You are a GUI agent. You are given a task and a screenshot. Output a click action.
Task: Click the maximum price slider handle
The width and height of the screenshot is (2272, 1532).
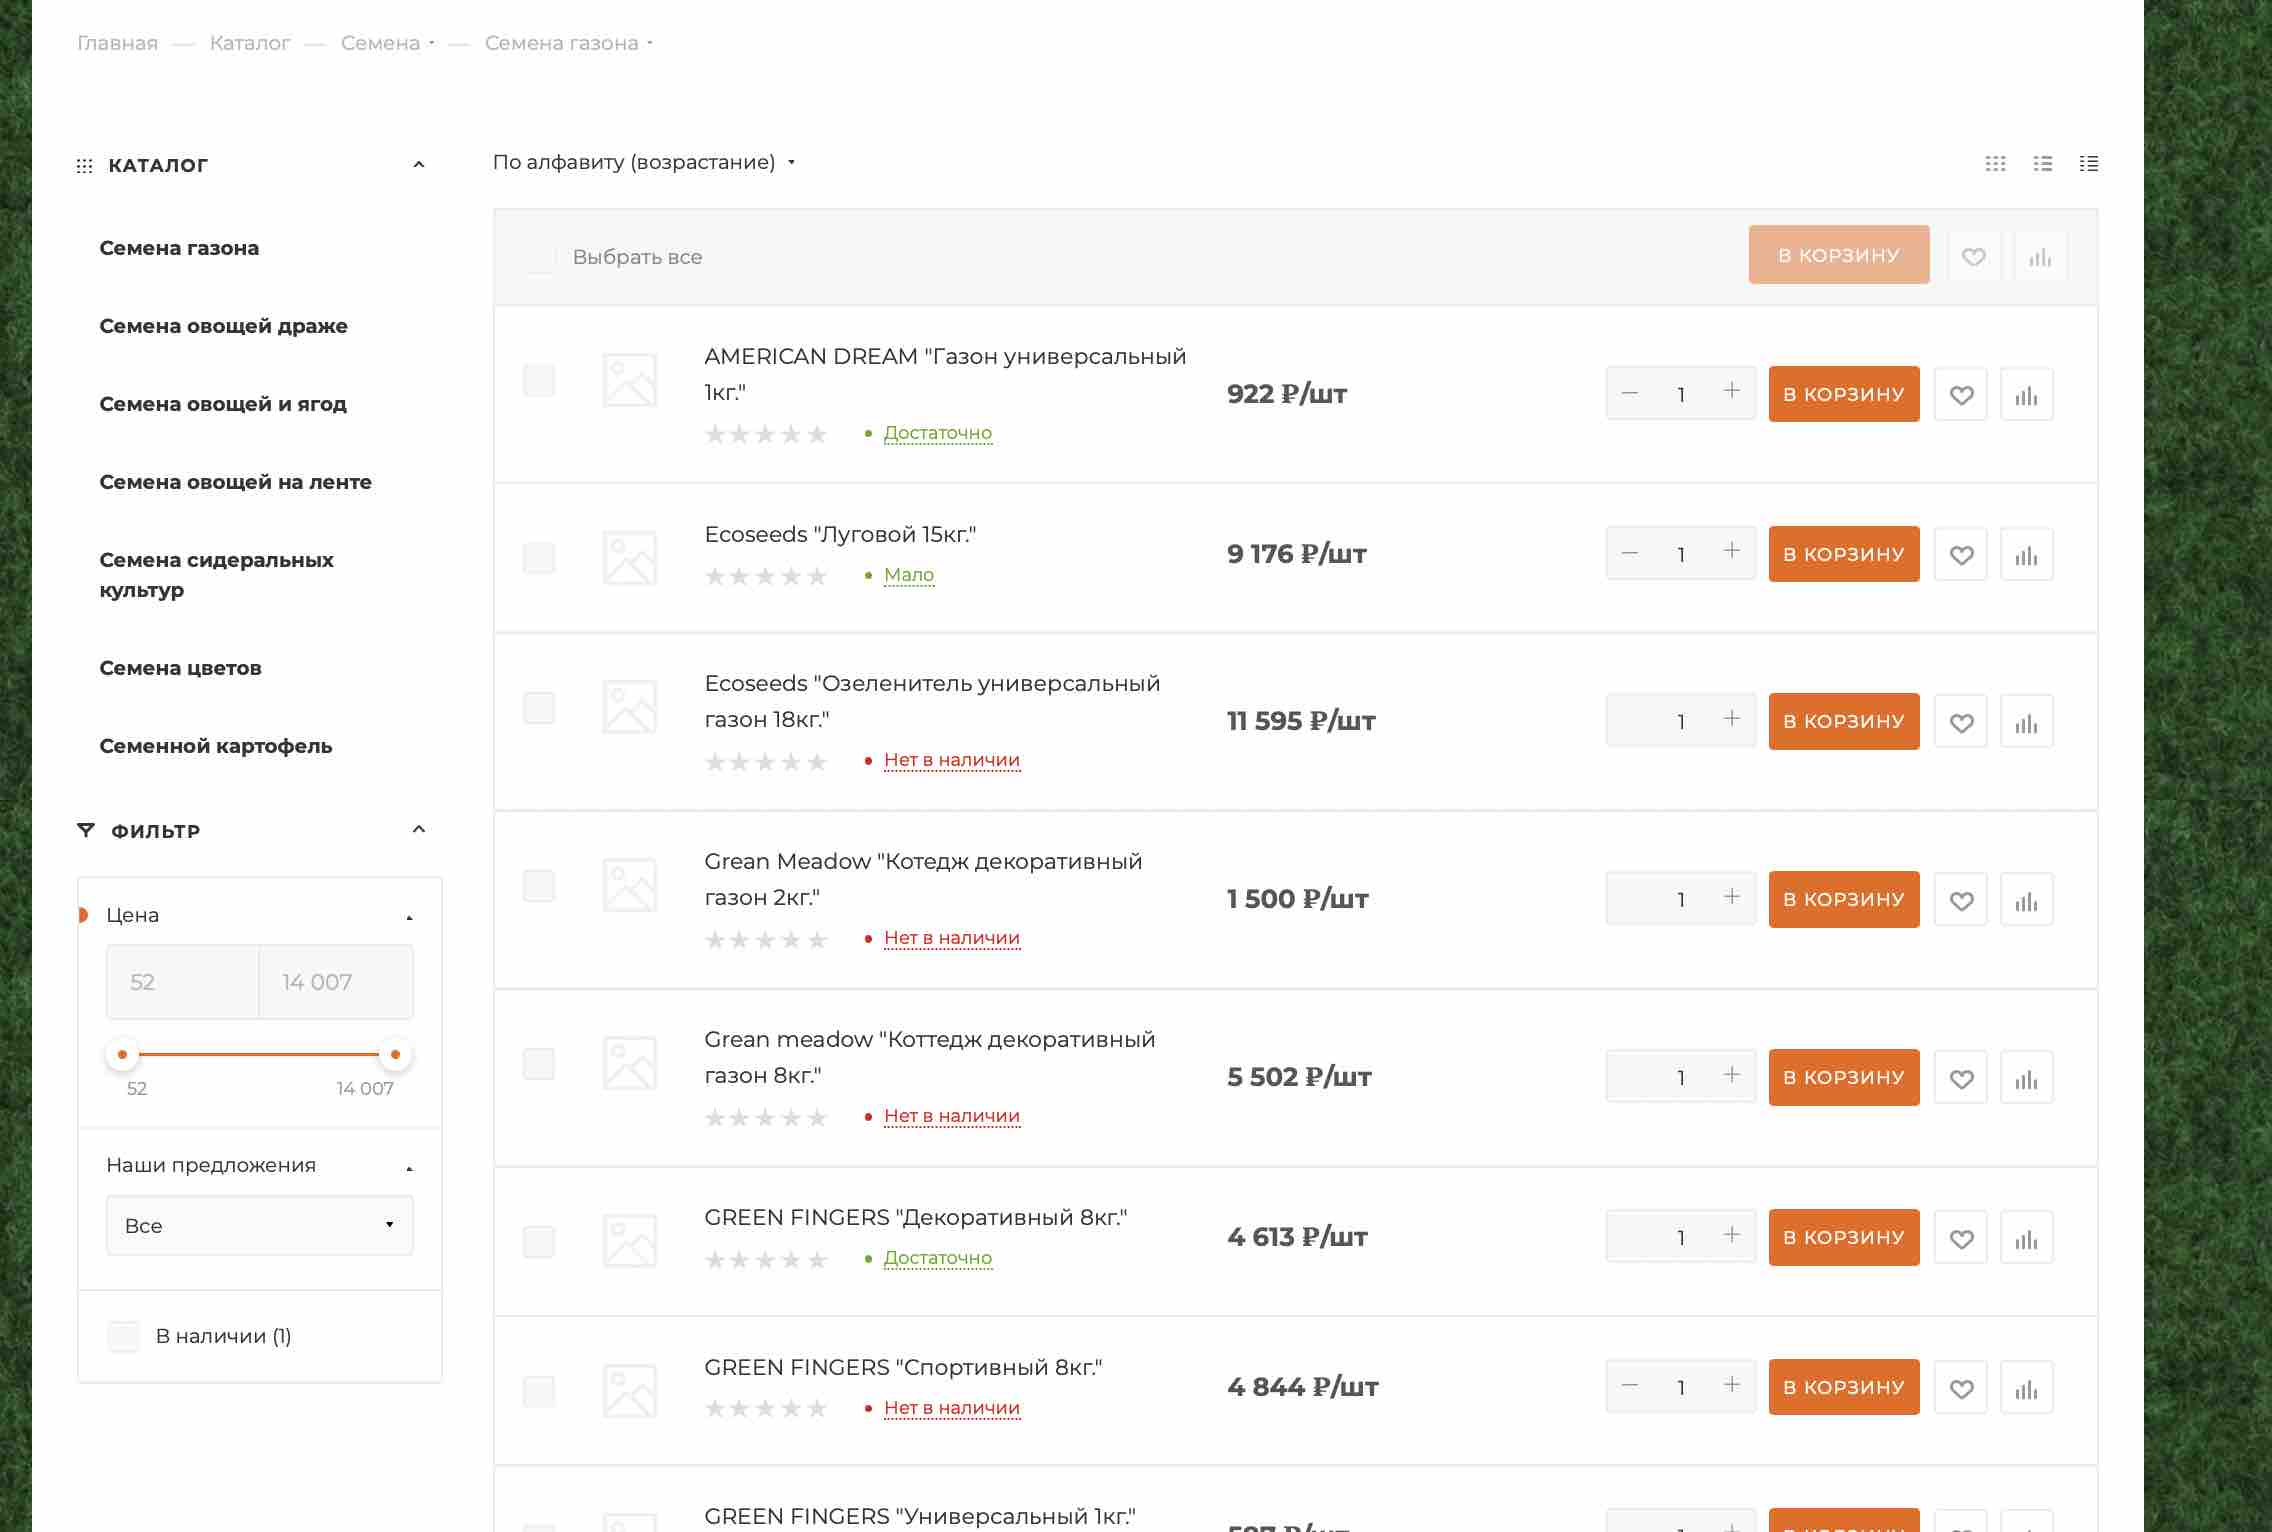pos(395,1054)
